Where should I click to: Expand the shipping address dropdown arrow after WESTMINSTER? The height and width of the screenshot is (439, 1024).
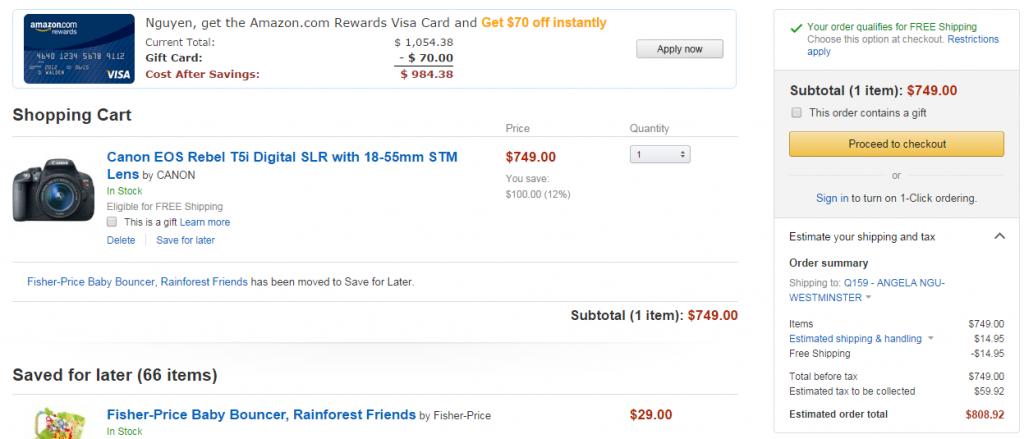869,298
